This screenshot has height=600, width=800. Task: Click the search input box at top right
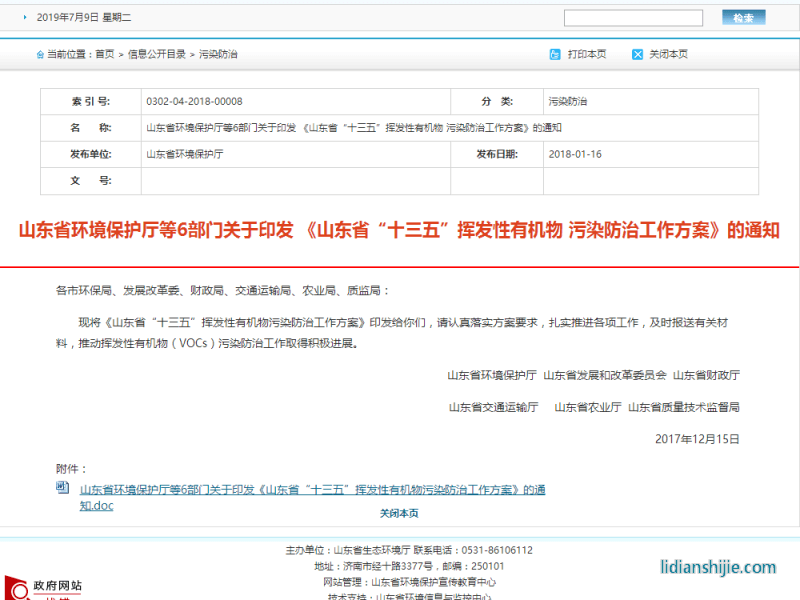click(634, 17)
